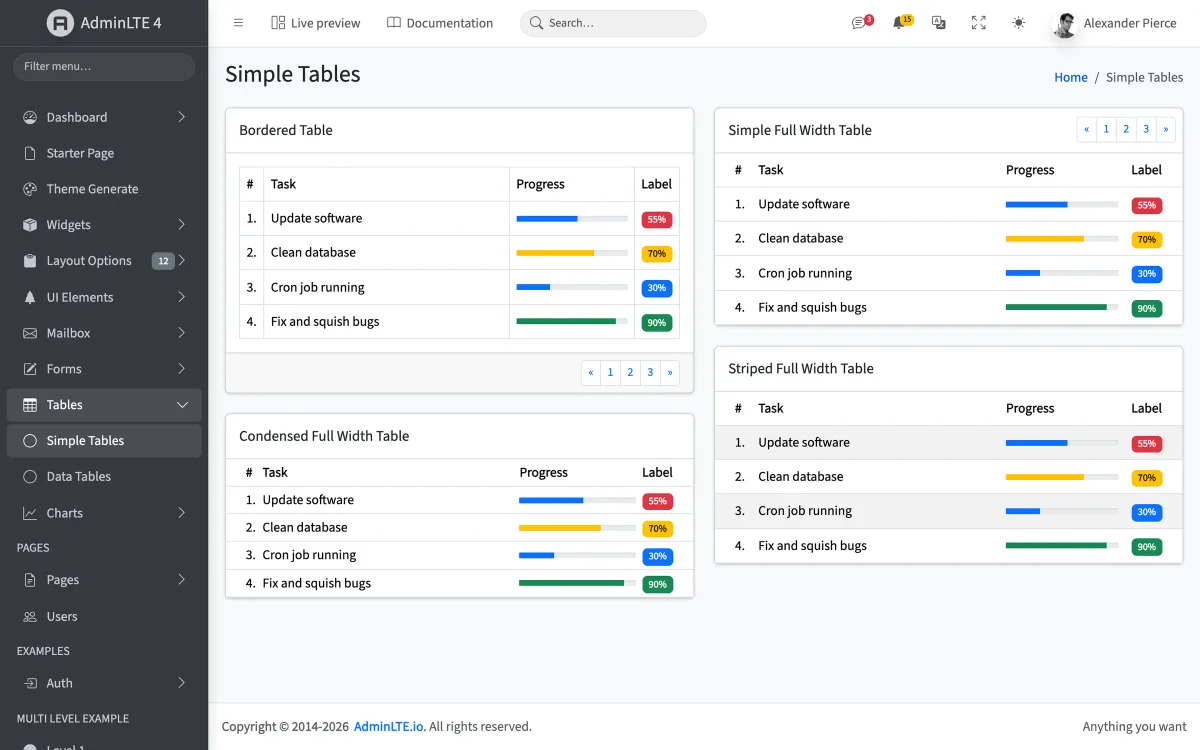
Task: Click the 55% red label in Bordered Table
Action: pyautogui.click(x=657, y=219)
